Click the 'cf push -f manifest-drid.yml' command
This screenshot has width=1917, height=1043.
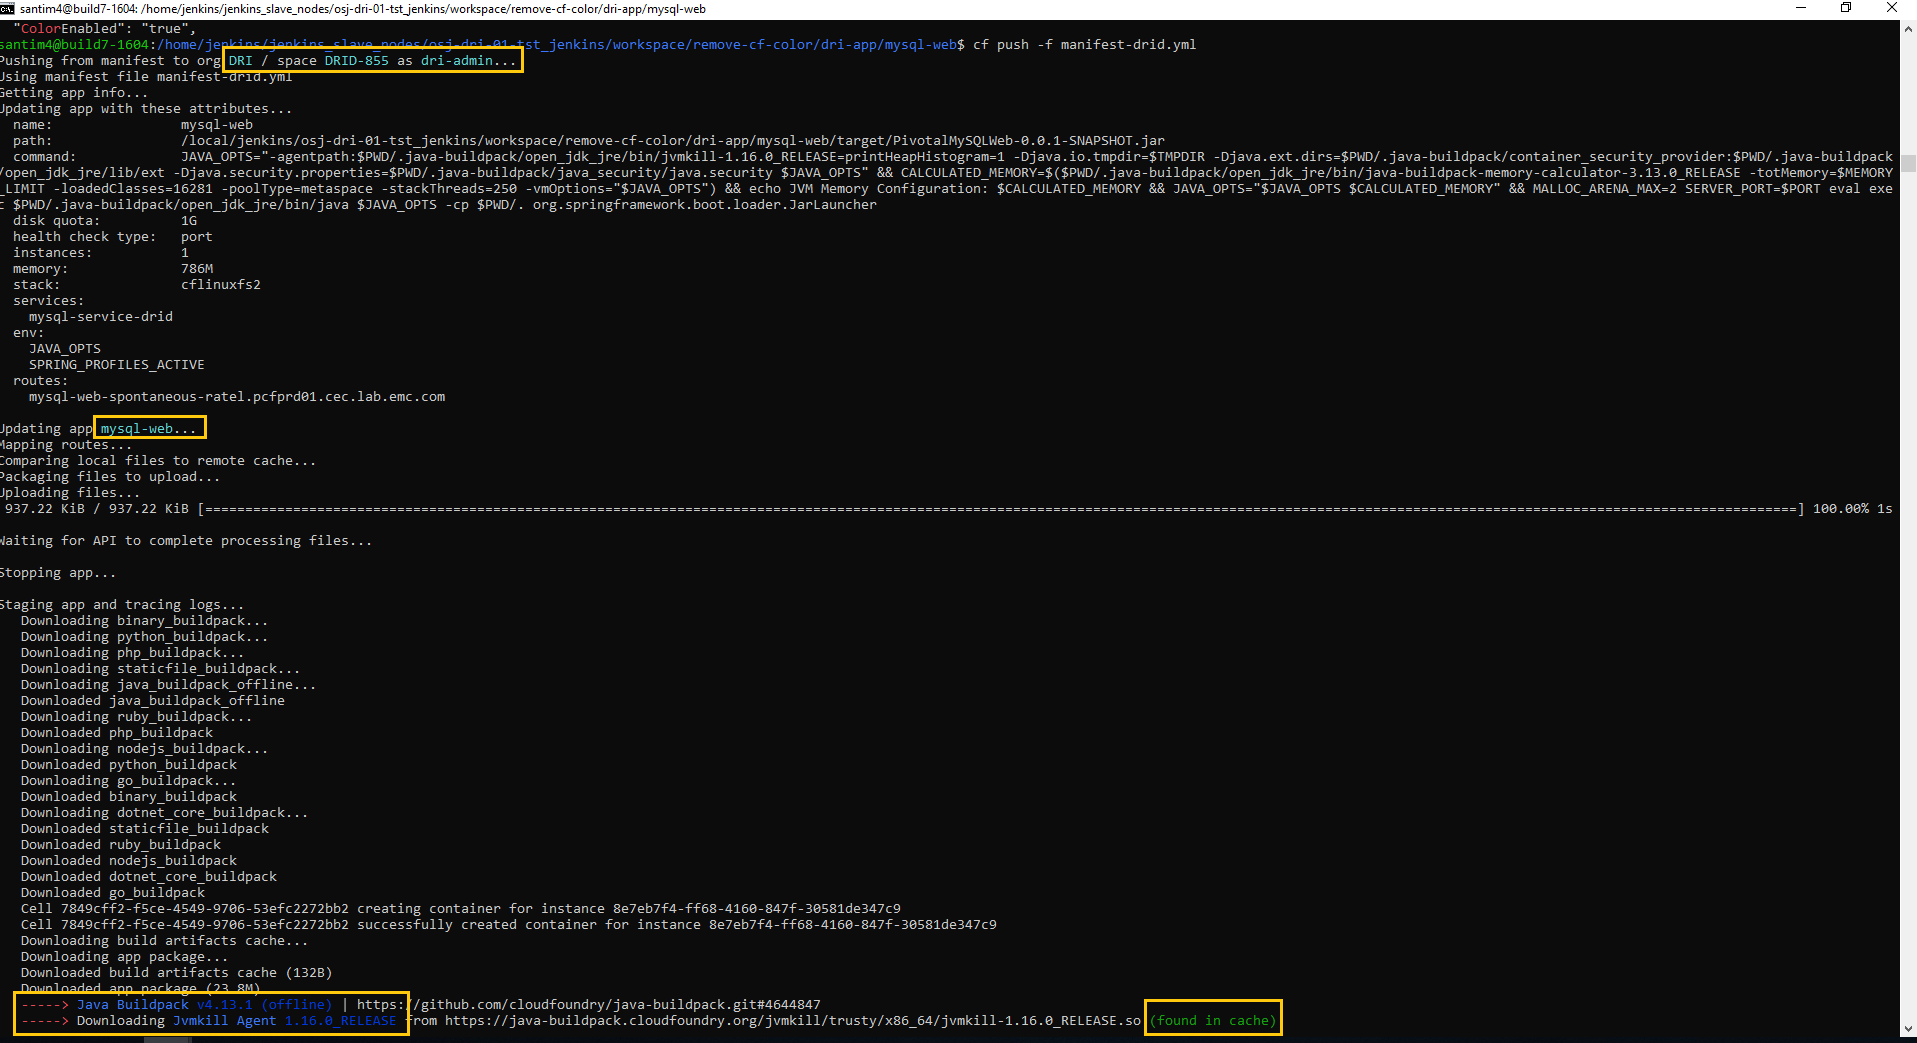(x=1084, y=45)
